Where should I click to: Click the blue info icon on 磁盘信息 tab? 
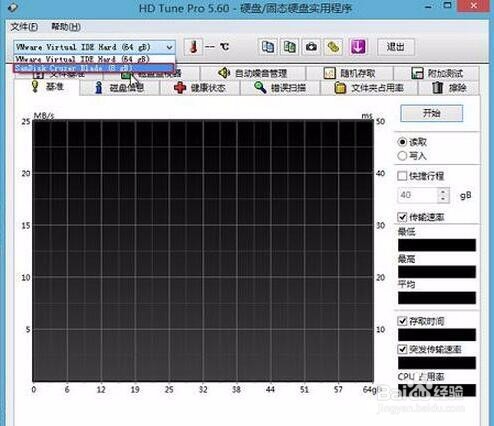[x=98, y=88]
